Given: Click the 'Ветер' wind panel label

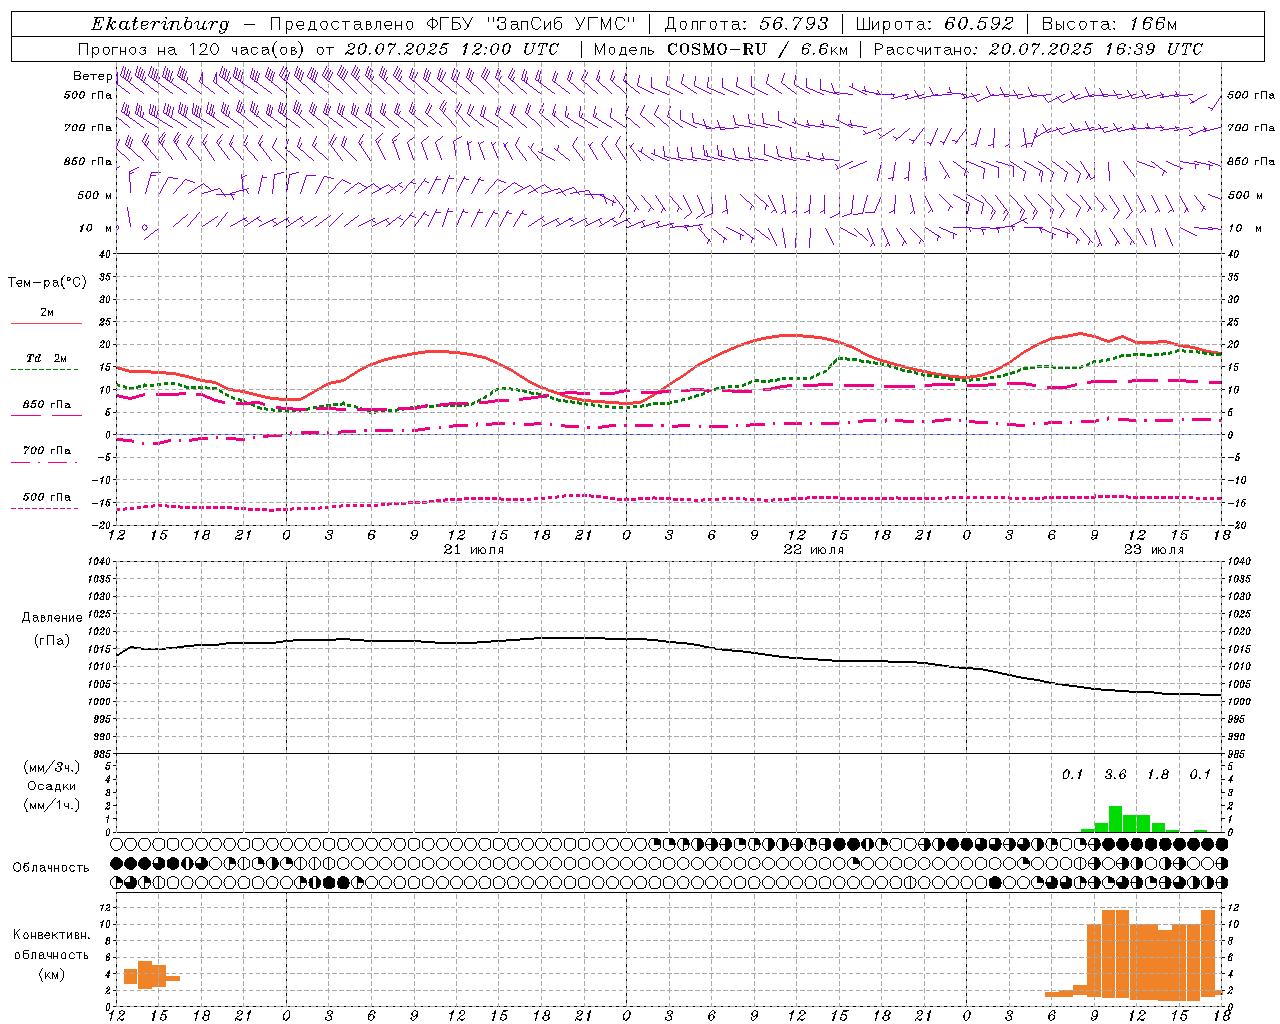Looking at the screenshot, I should tap(93, 76).
